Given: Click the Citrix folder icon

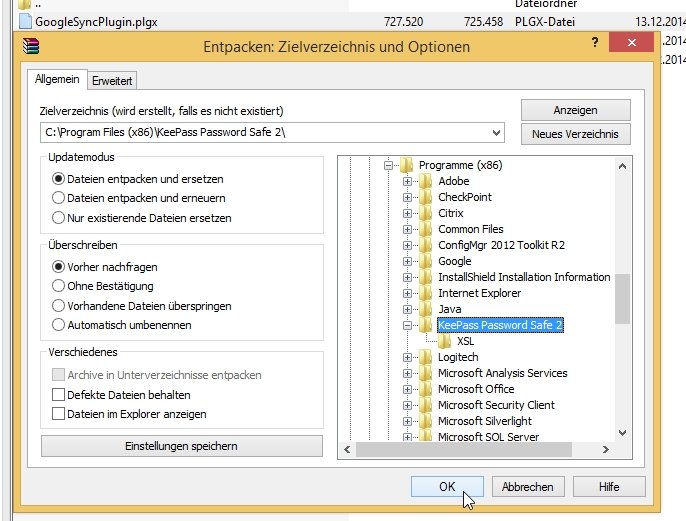Looking at the screenshot, I should pos(426,213).
